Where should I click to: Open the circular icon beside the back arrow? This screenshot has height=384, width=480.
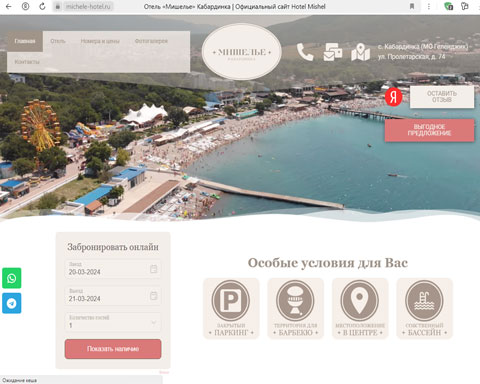pos(25,6)
